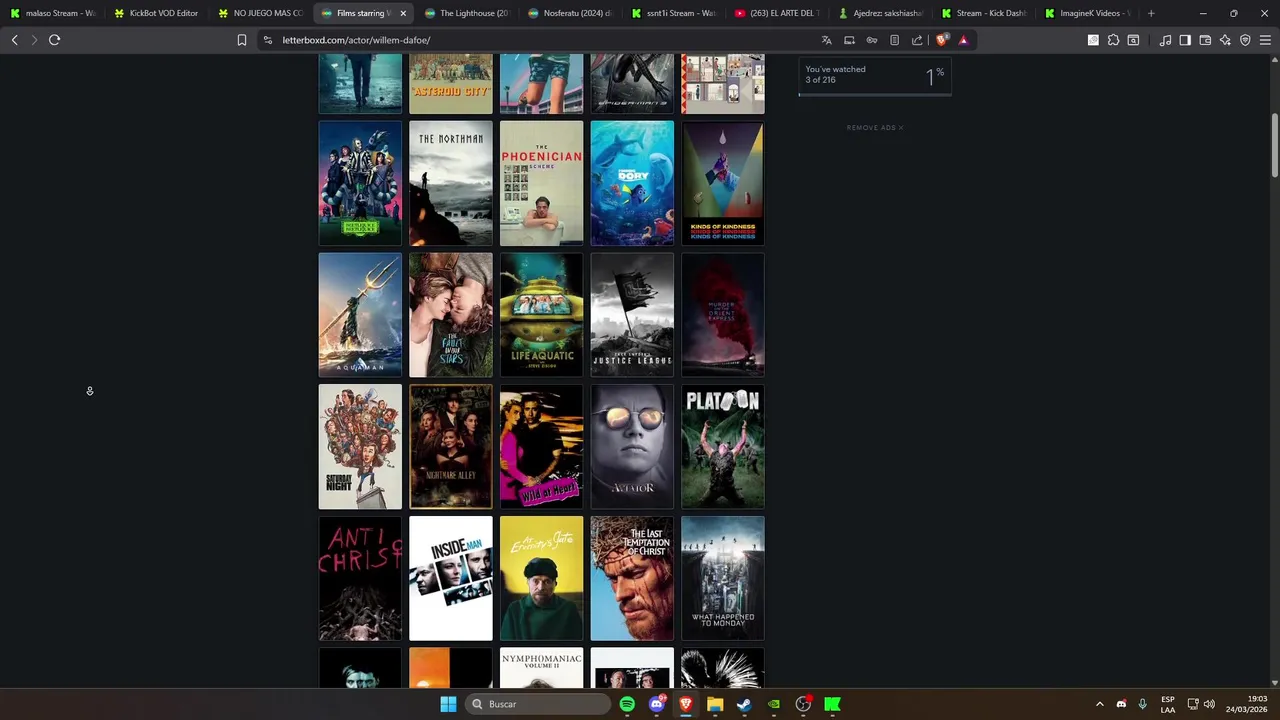This screenshot has height=720, width=1280.
Task: Open The Life Aquatic poster
Action: (541, 315)
